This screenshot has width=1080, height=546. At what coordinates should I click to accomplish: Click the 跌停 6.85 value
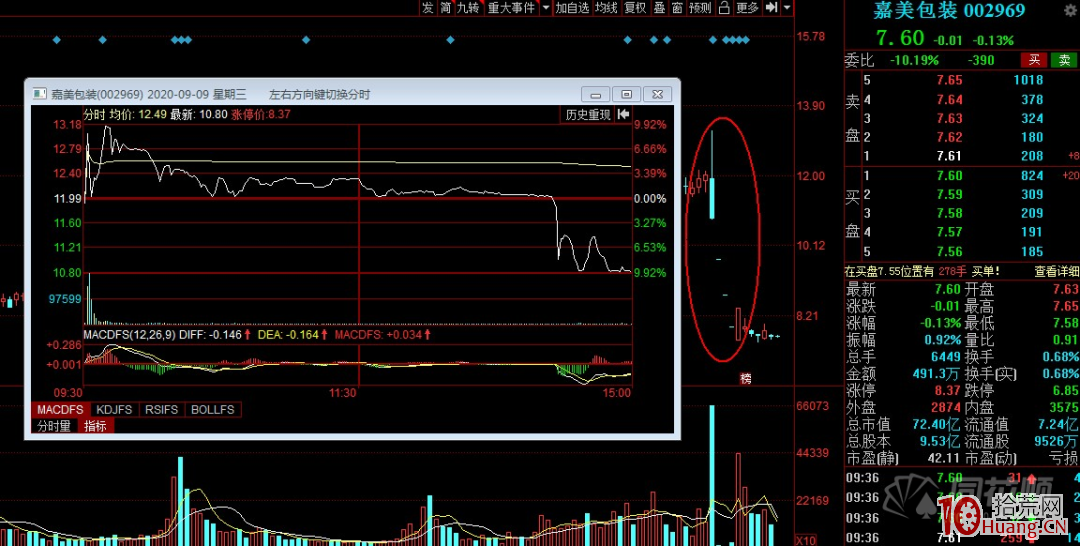tap(1065, 390)
